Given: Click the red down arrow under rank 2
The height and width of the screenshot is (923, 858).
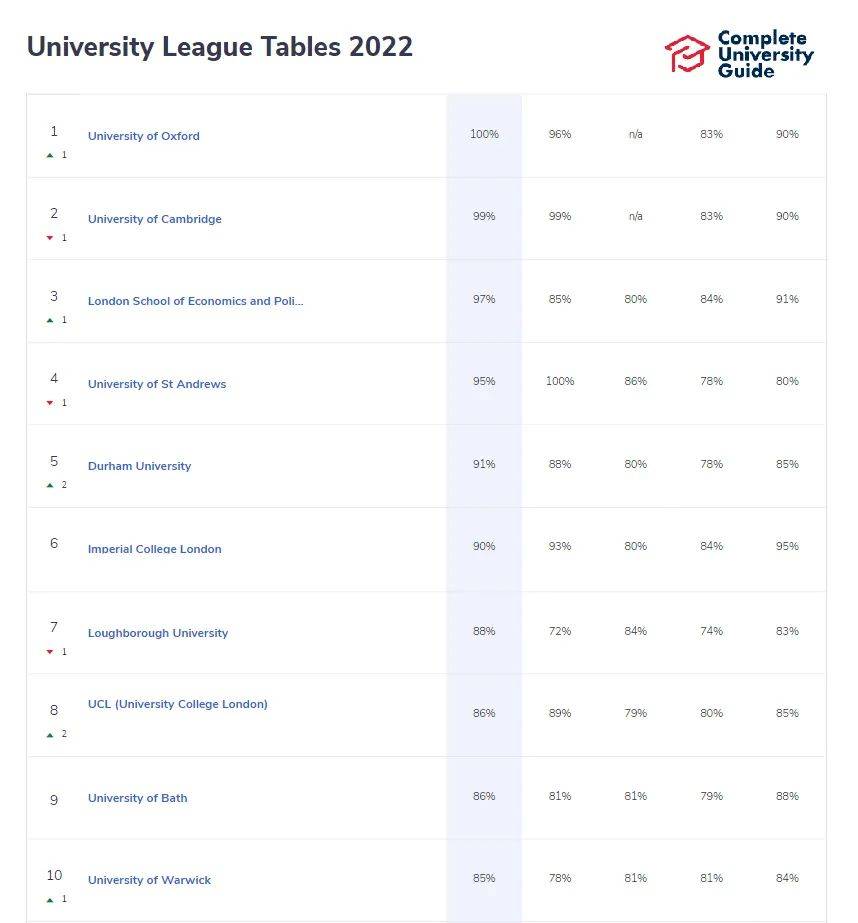Looking at the screenshot, I should (x=50, y=238).
